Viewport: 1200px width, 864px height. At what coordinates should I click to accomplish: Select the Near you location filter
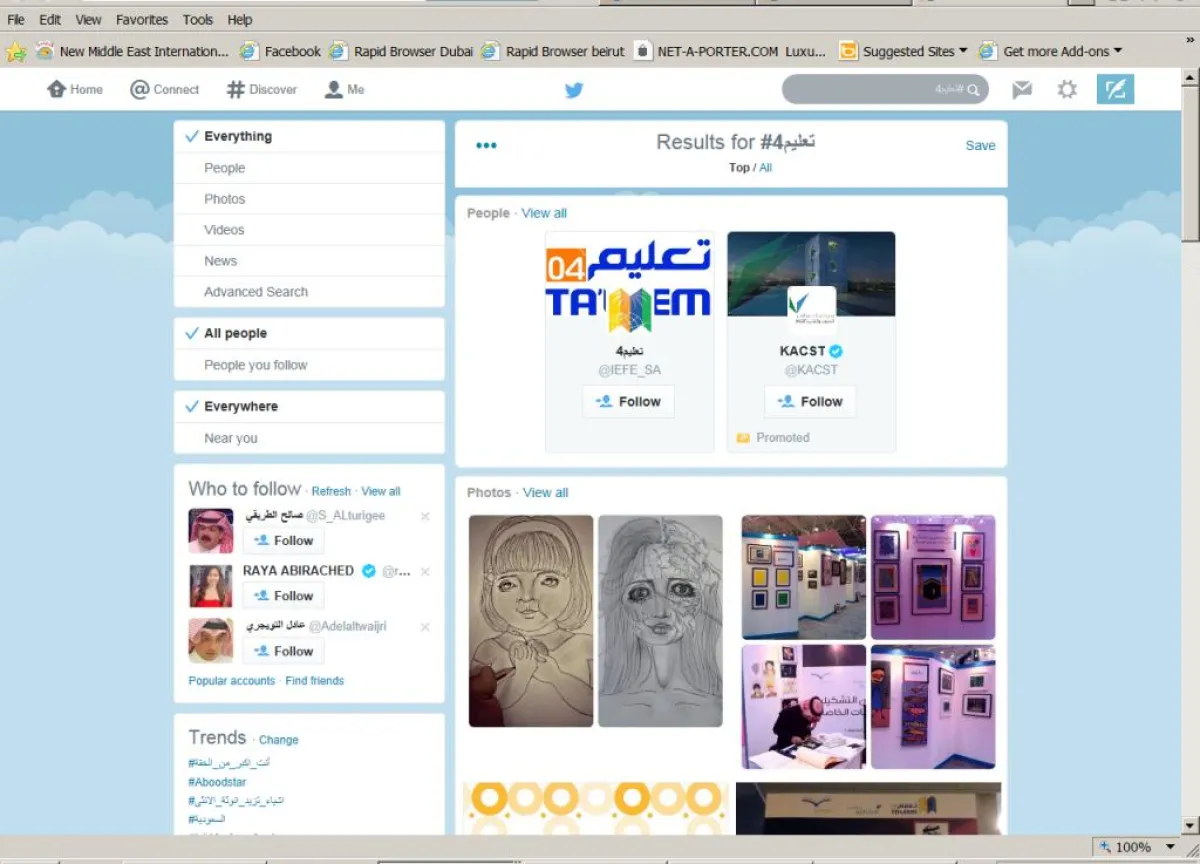click(x=231, y=438)
